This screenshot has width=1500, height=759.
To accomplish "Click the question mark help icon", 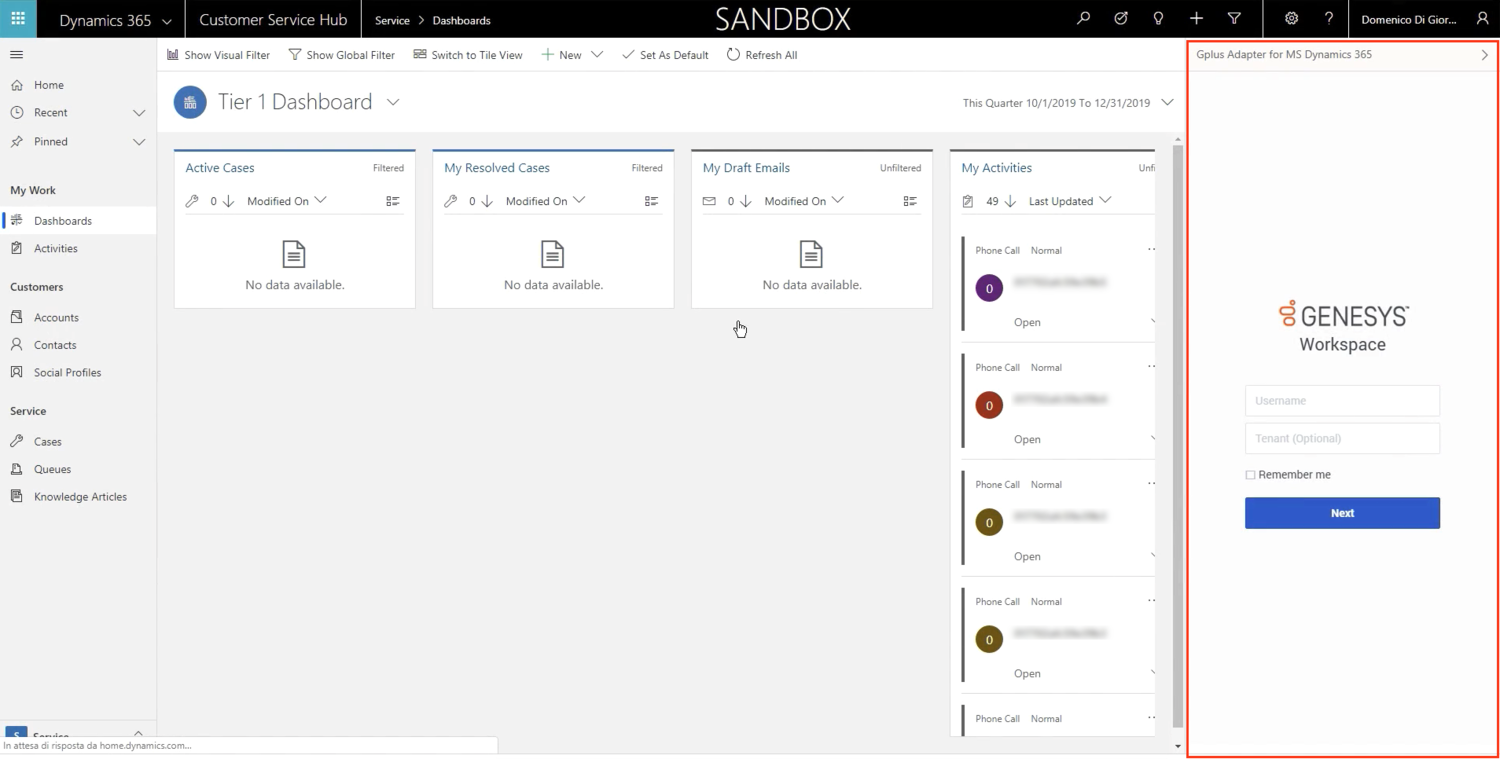I will tap(1329, 19).
